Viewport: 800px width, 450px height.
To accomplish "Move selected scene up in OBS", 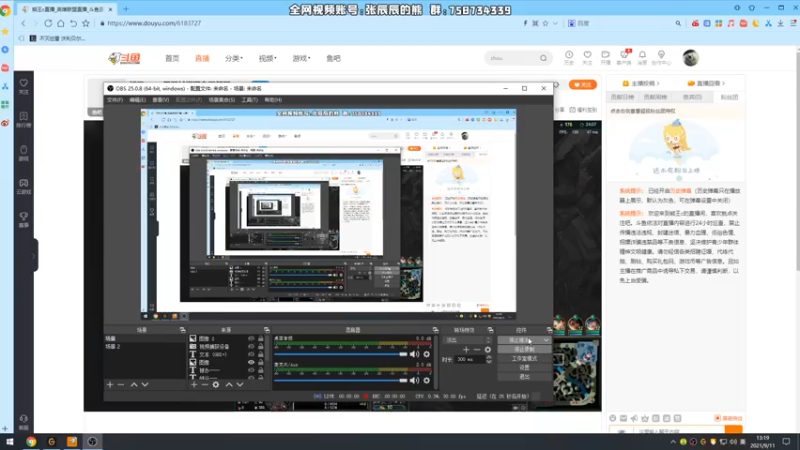I will click(x=134, y=385).
